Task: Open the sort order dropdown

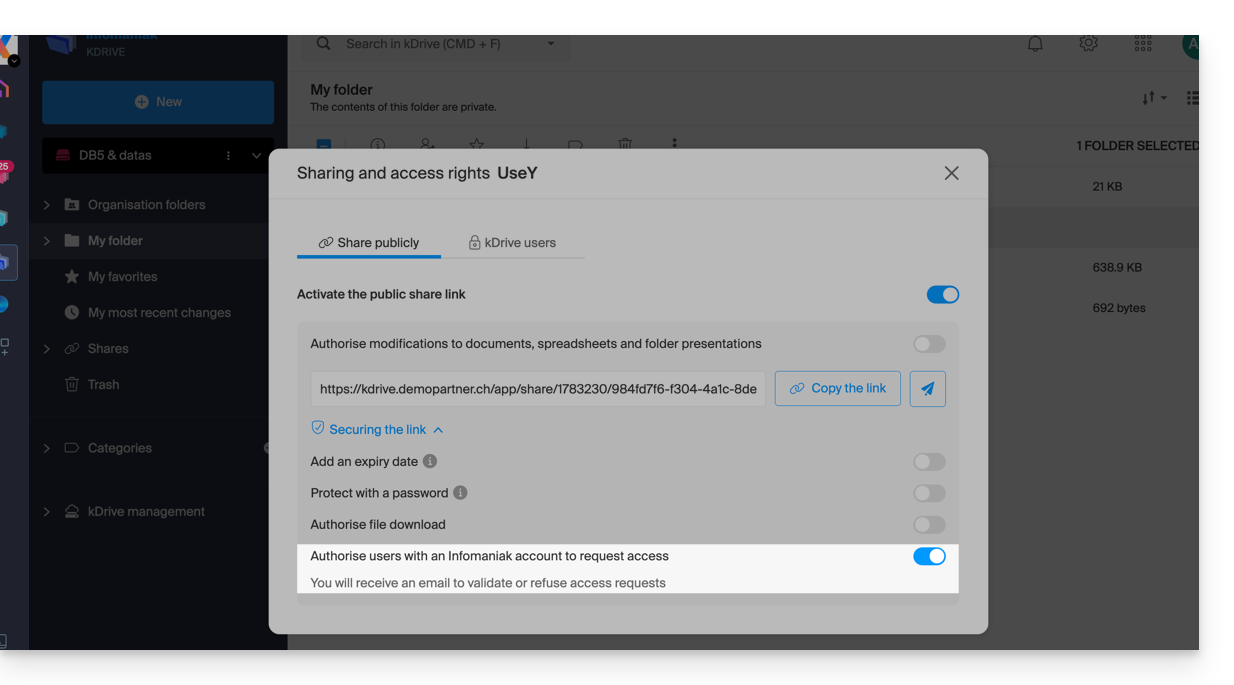Action: (x=1154, y=98)
